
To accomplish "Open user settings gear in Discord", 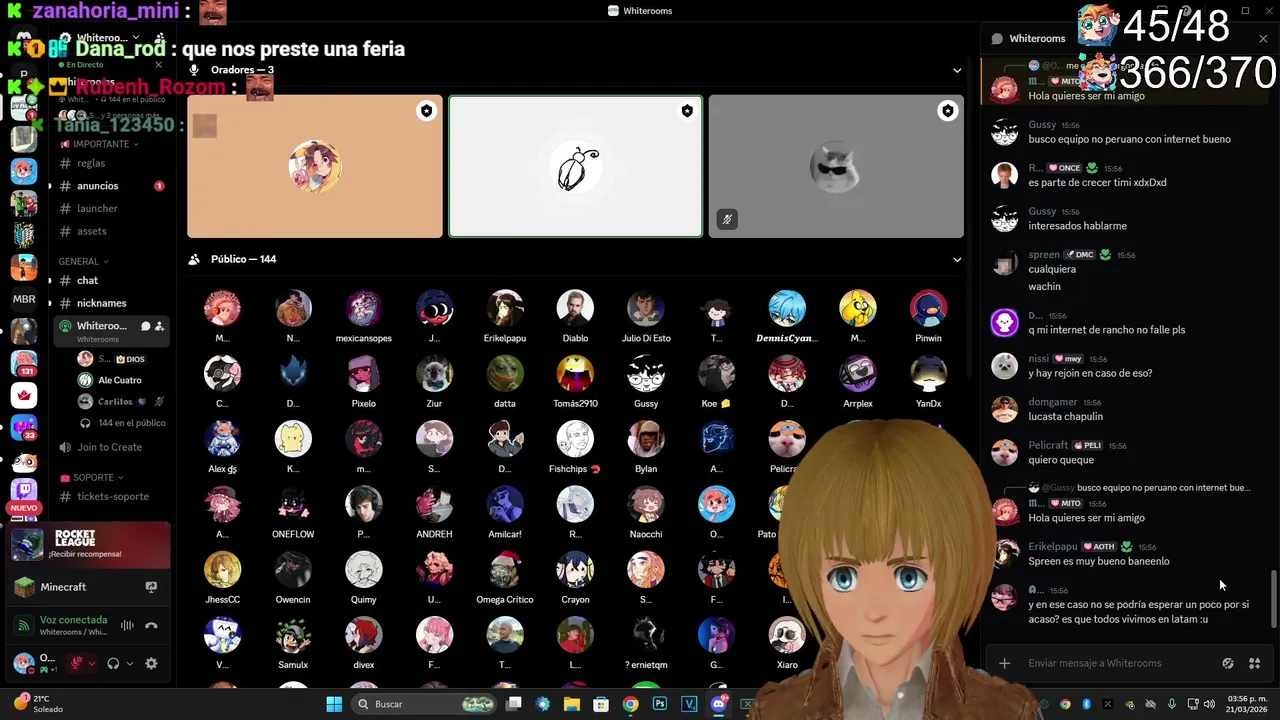I will pos(151,663).
